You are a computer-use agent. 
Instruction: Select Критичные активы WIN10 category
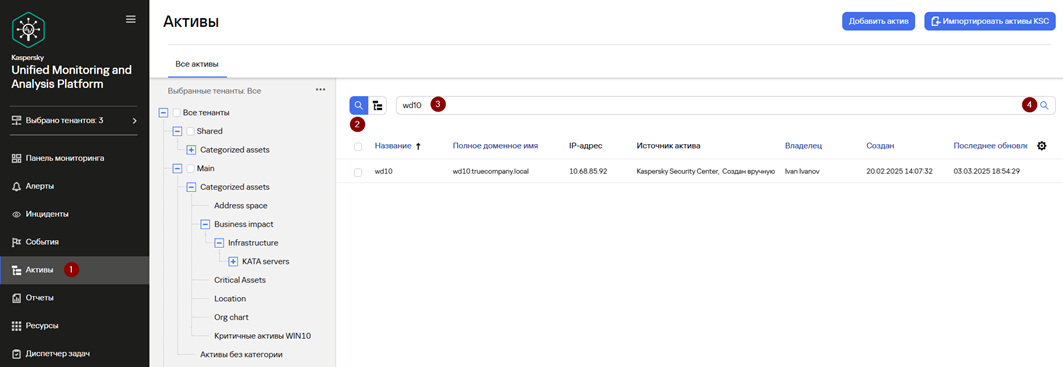pos(262,336)
